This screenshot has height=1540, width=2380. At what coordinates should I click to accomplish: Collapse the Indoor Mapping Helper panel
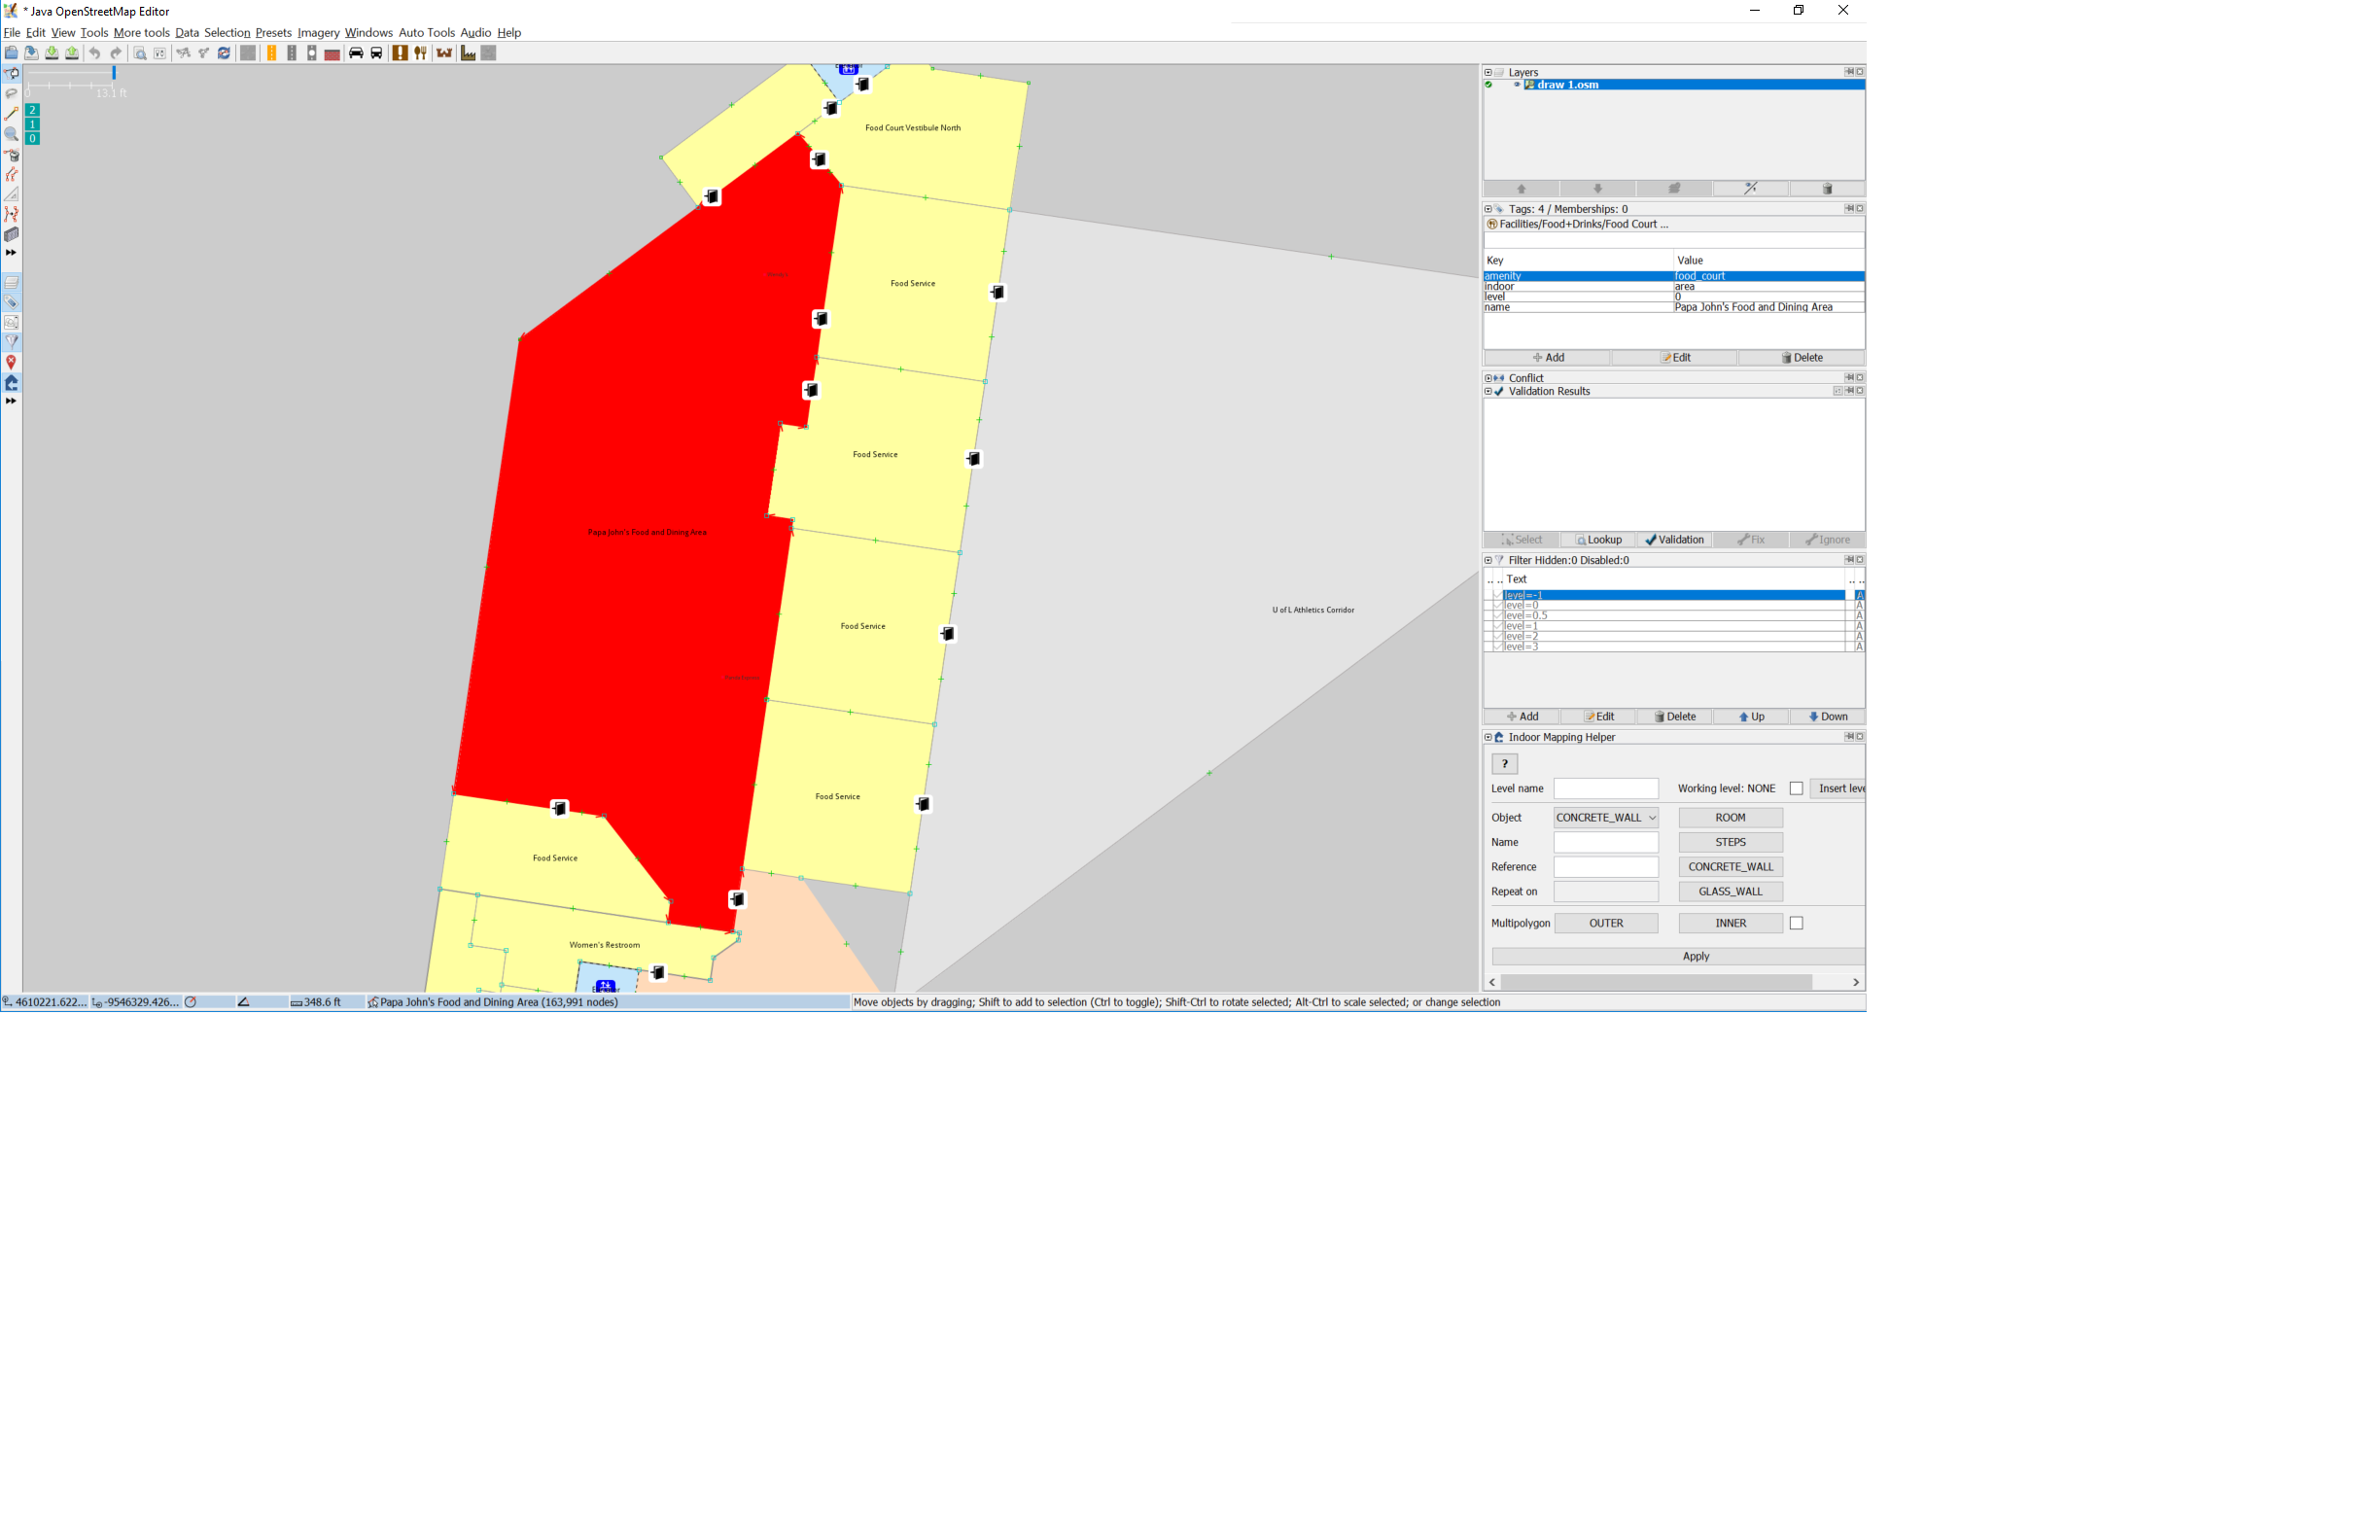pos(1488,737)
